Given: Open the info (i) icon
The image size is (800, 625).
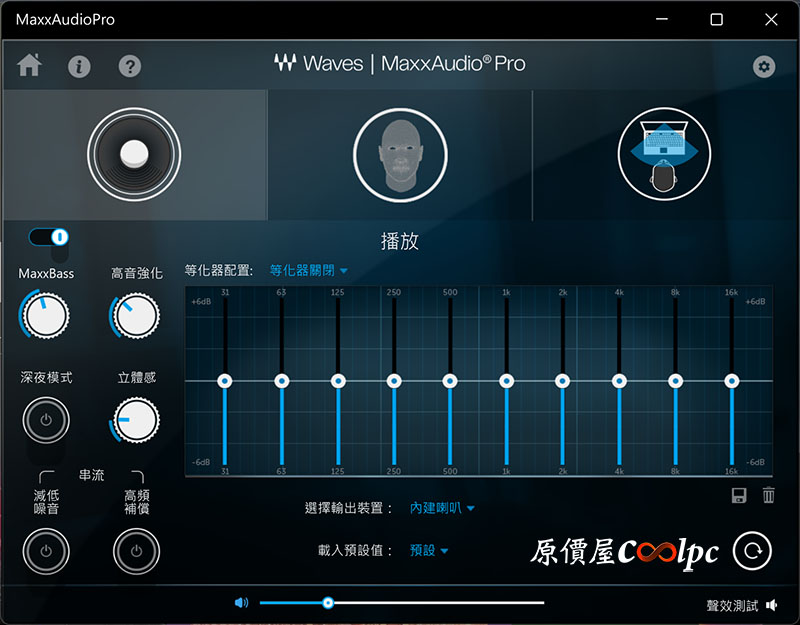Looking at the screenshot, I should pos(79,66).
